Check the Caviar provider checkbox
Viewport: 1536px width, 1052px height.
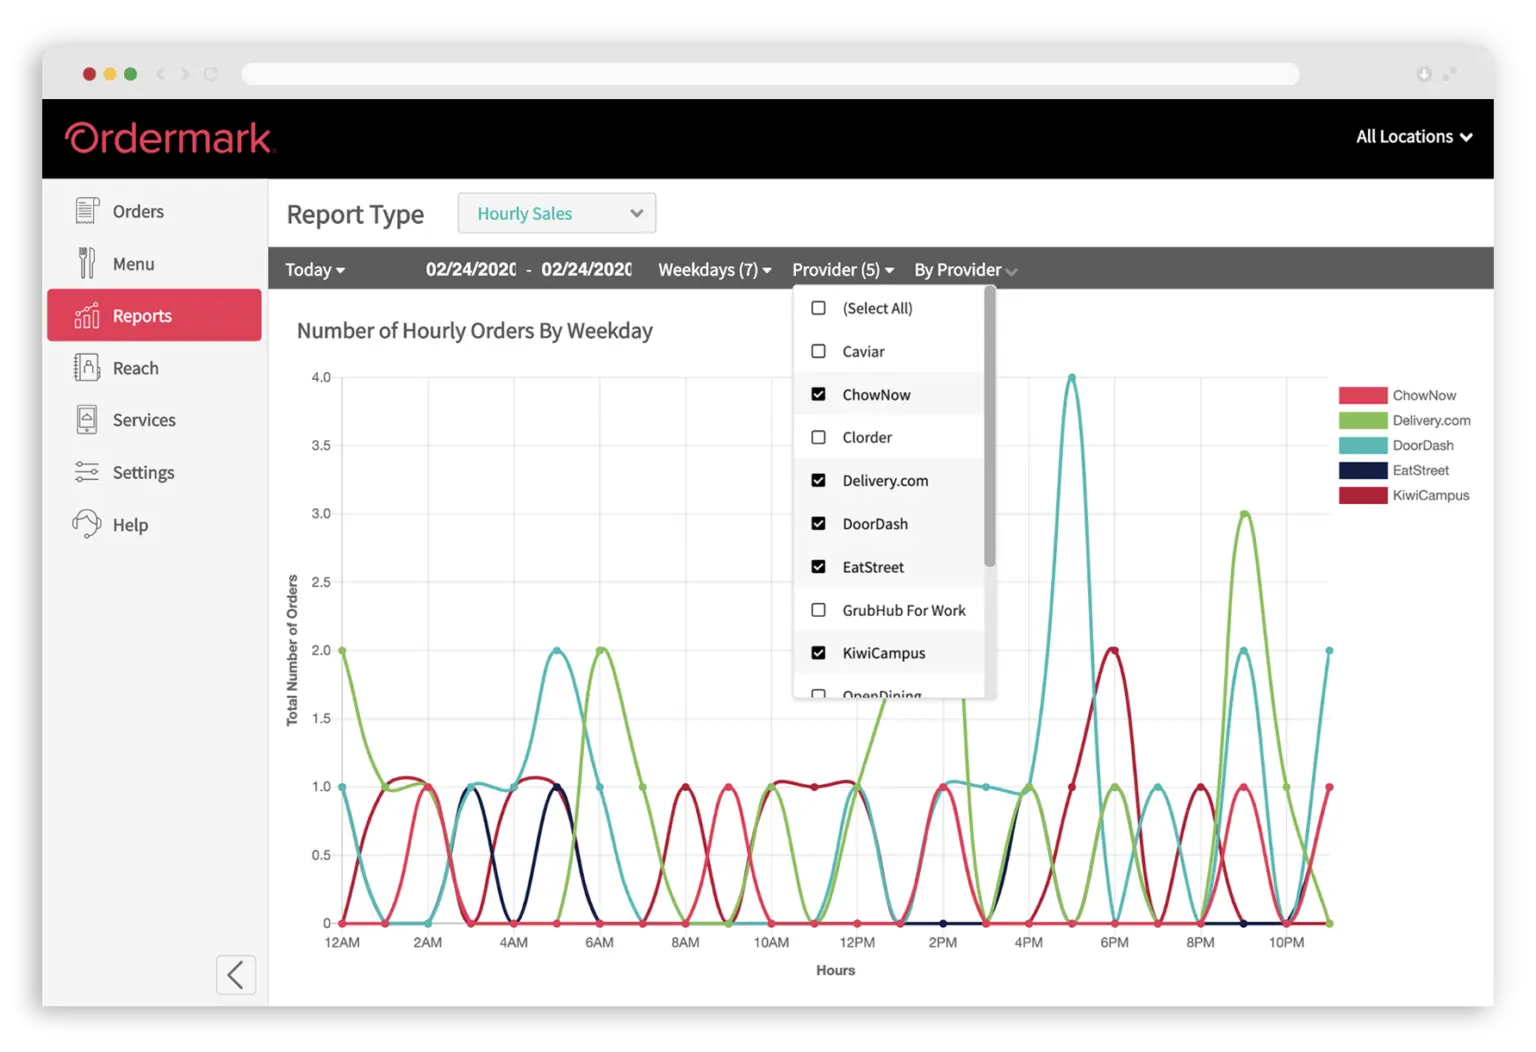point(818,351)
